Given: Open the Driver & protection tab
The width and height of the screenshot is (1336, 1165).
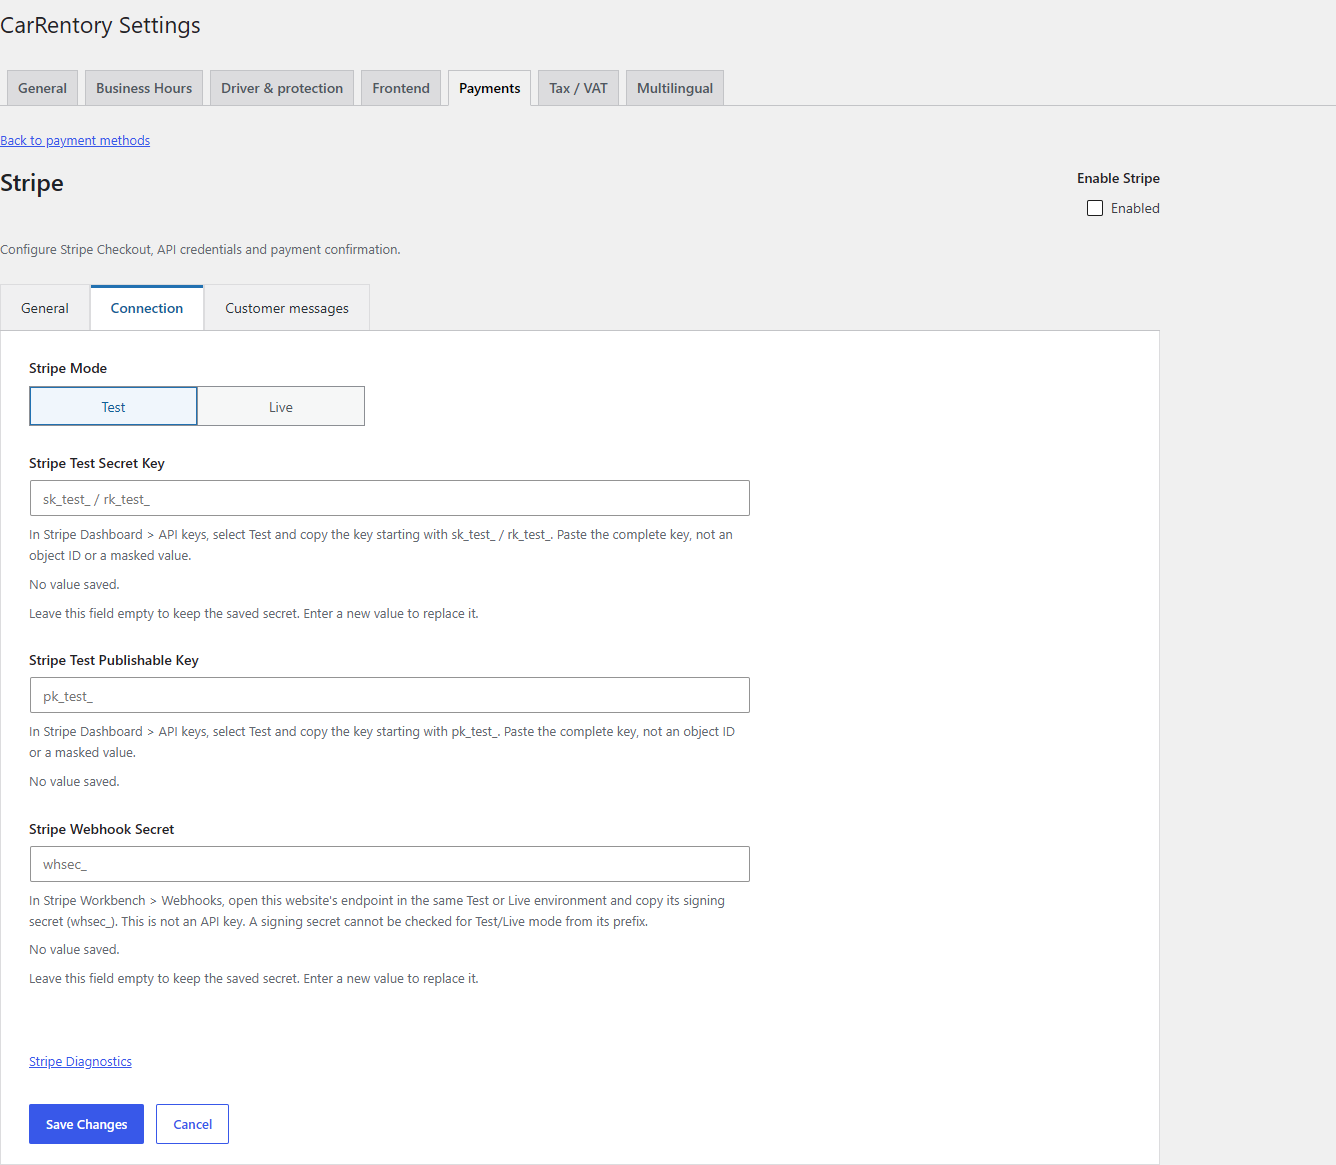Looking at the screenshot, I should (282, 88).
